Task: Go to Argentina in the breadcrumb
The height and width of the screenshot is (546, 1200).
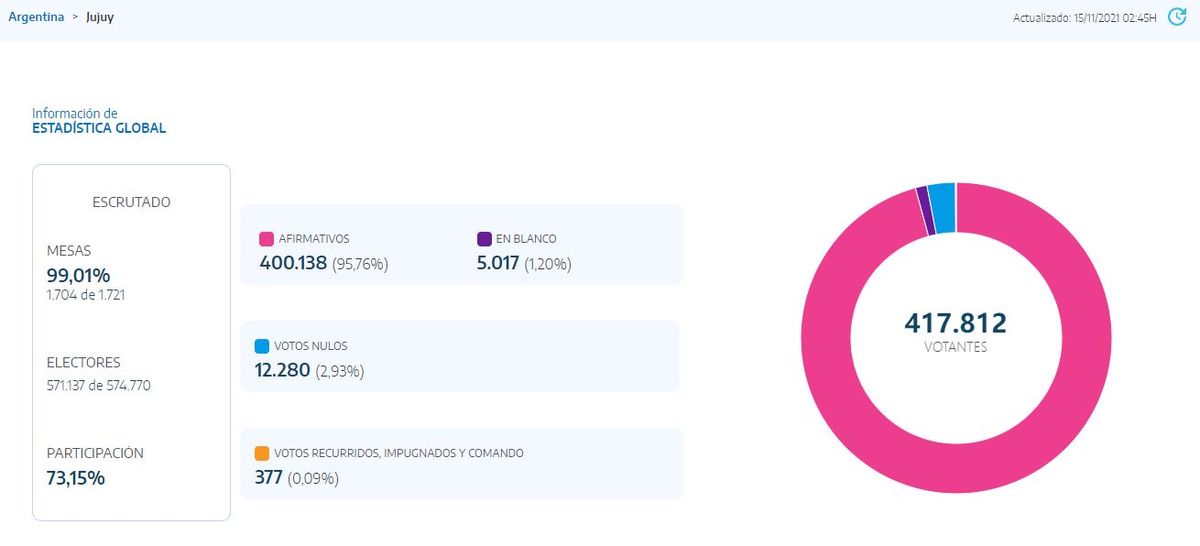Action: [x=36, y=17]
